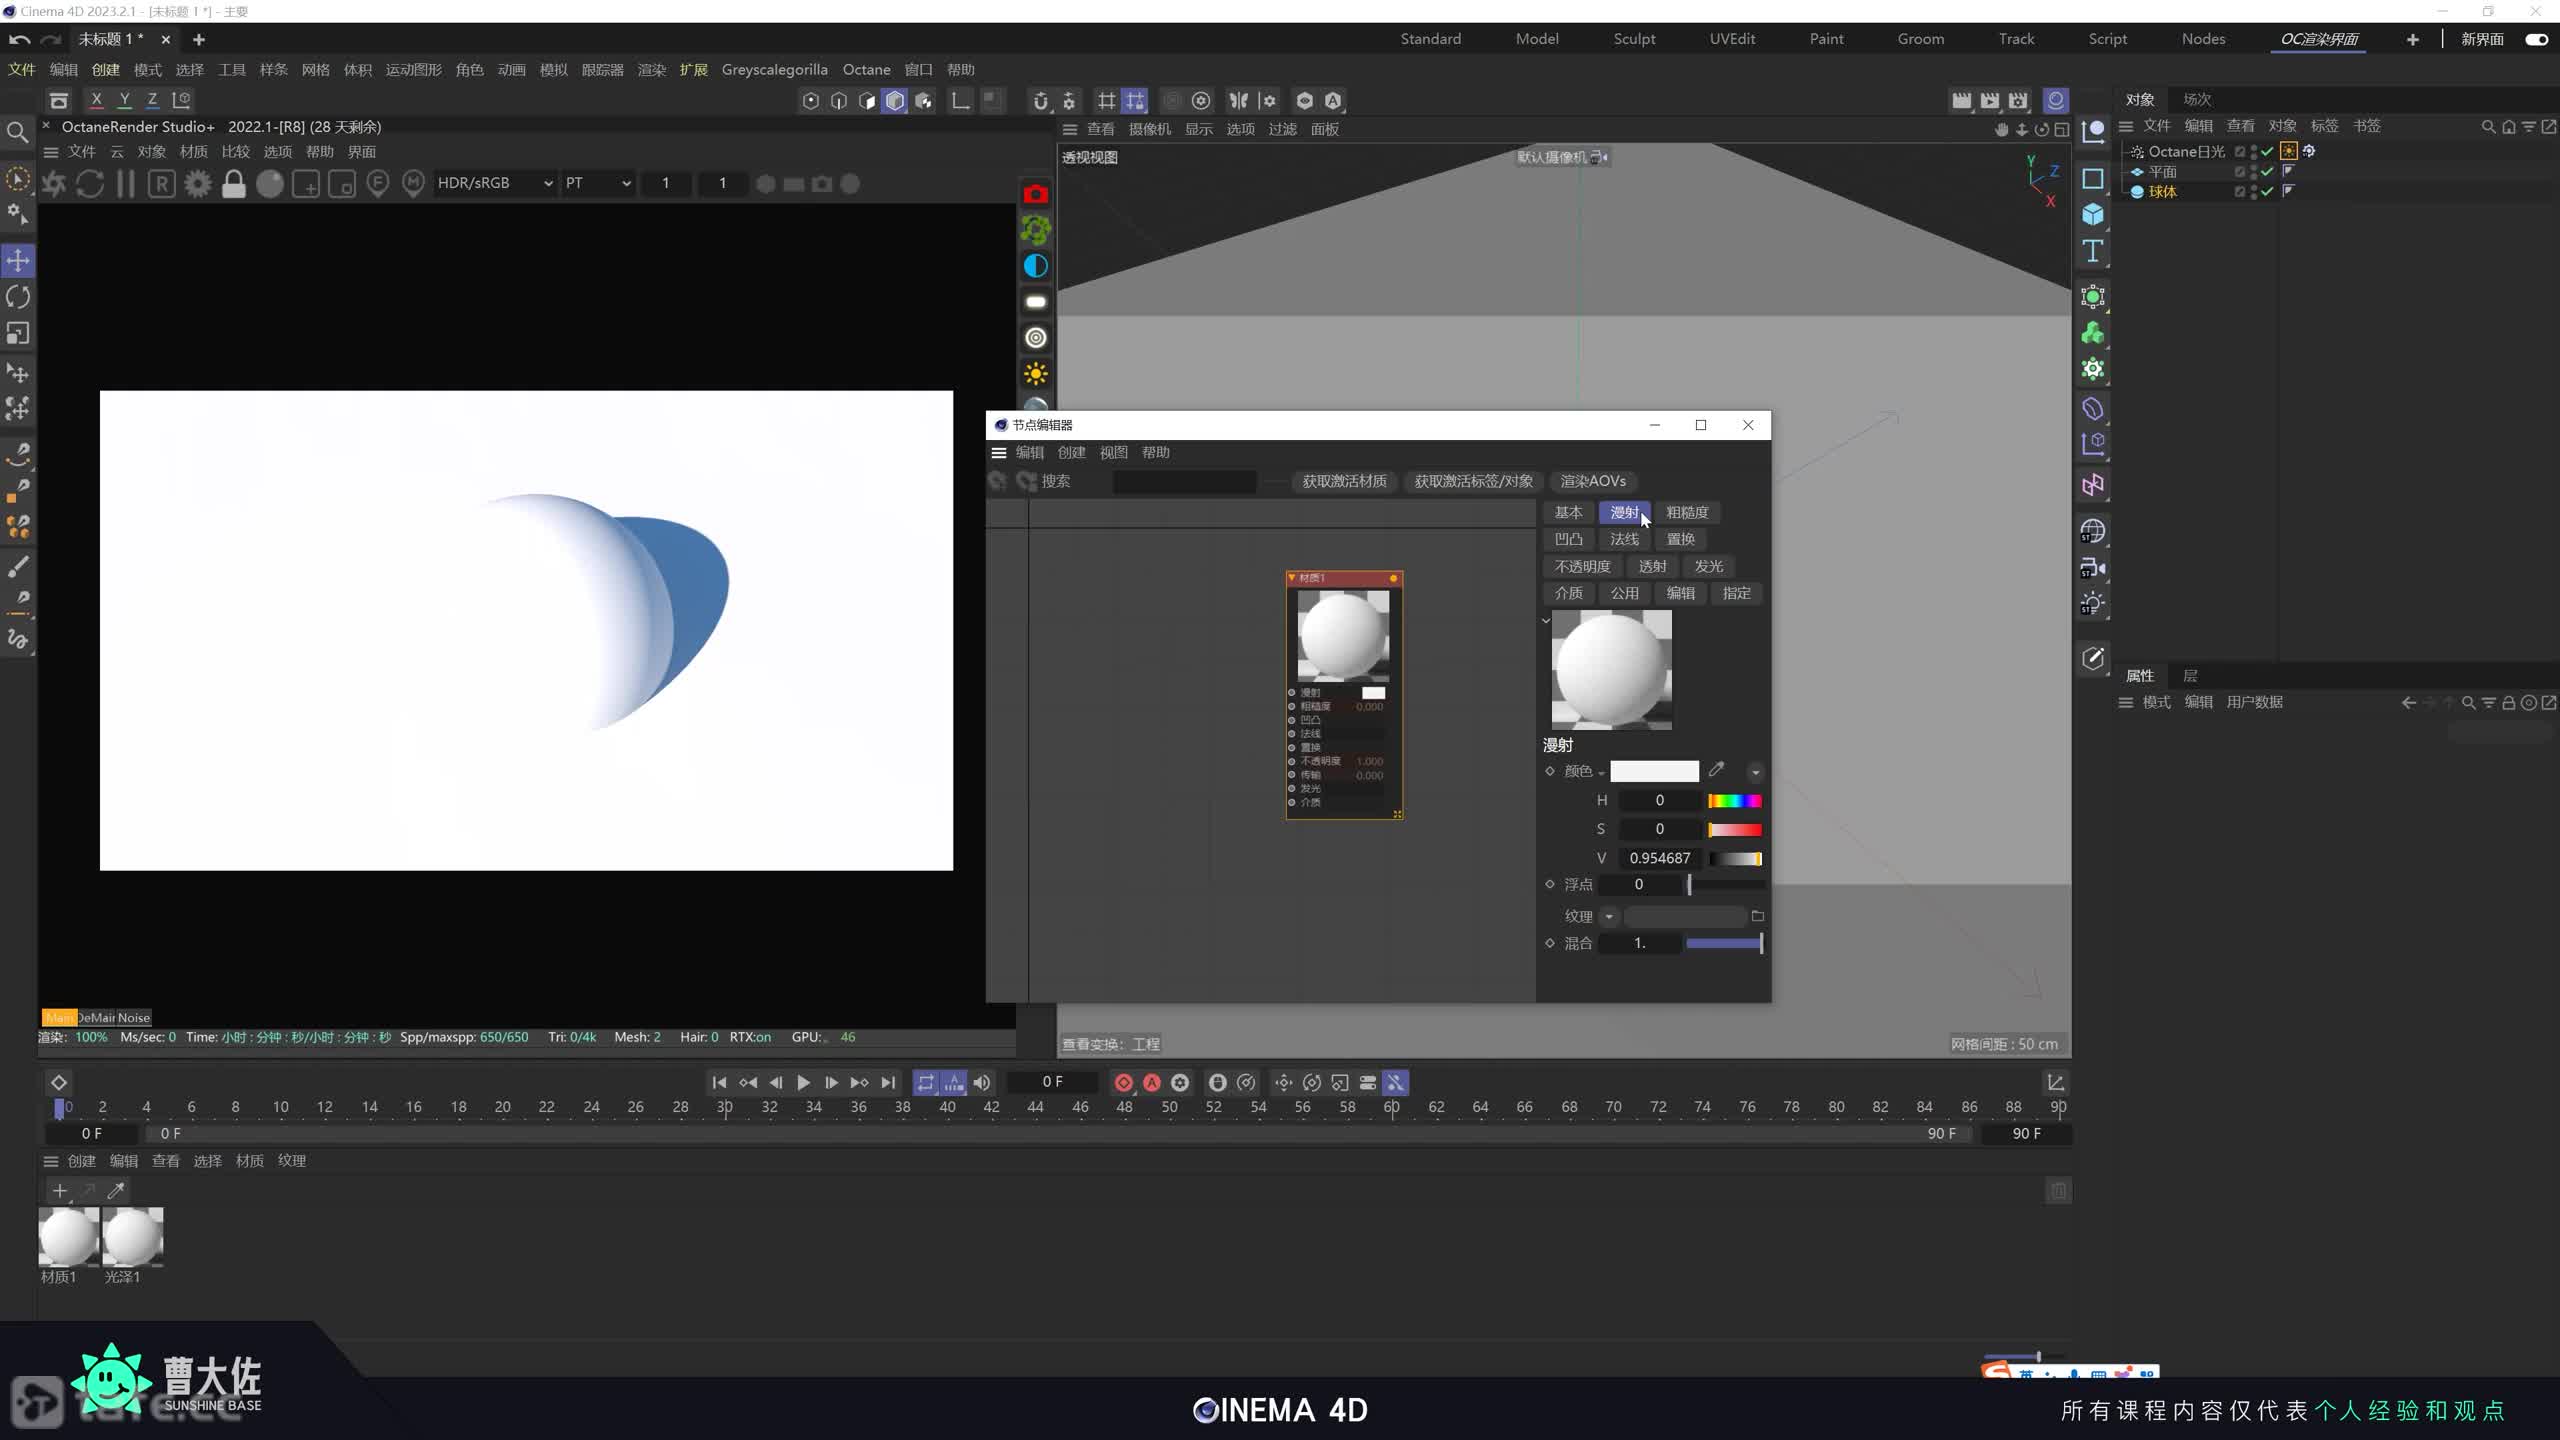Click the Text spline tool icon
The image size is (2560, 1440).
pos(2093,251)
